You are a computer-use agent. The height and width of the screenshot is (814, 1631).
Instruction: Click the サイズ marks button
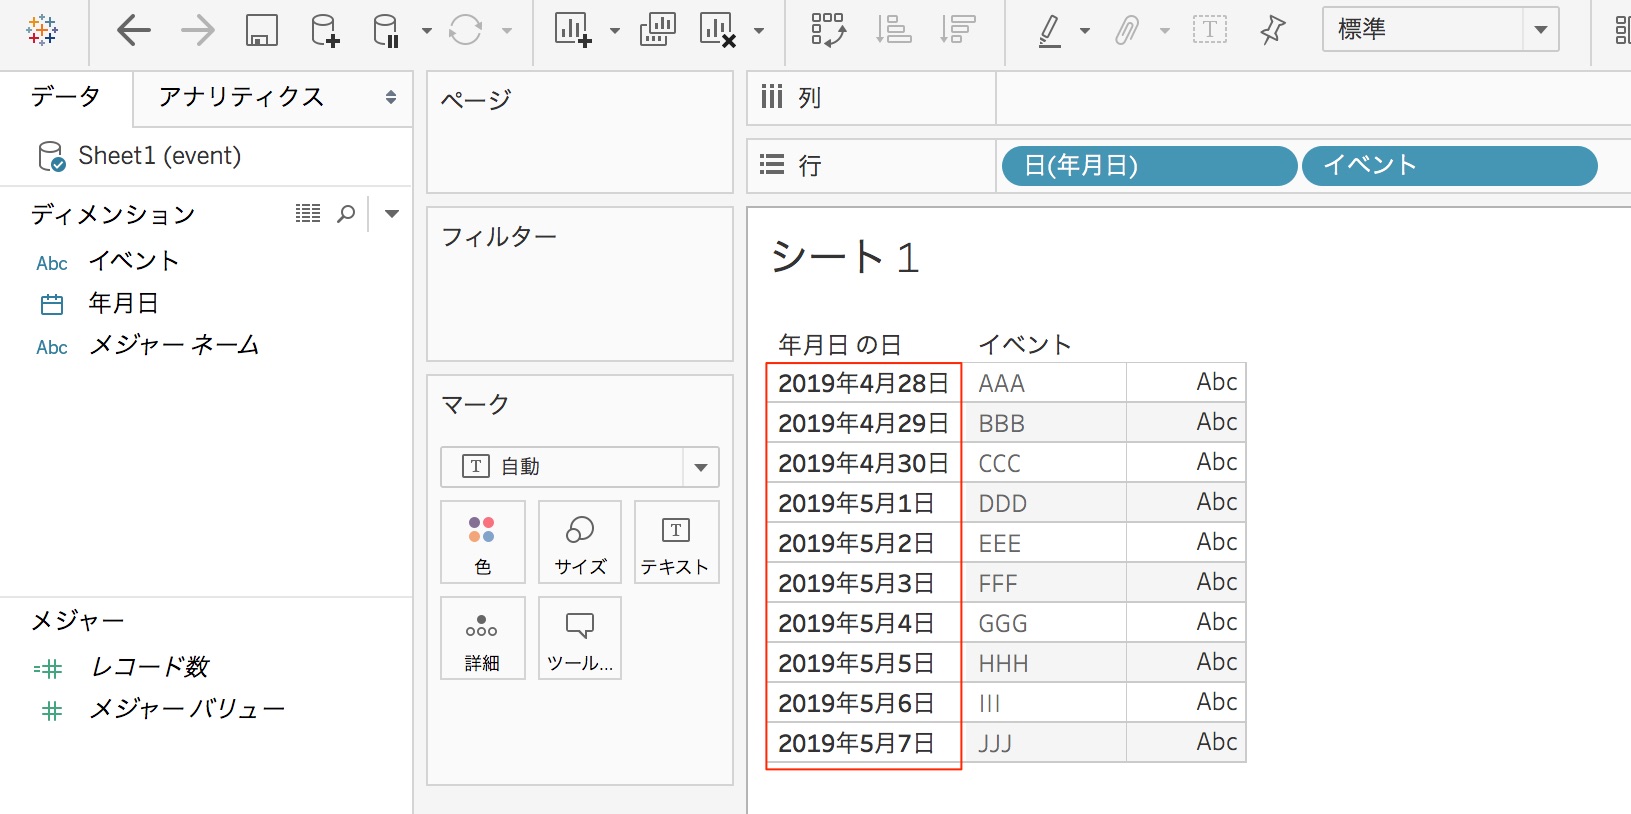(580, 543)
